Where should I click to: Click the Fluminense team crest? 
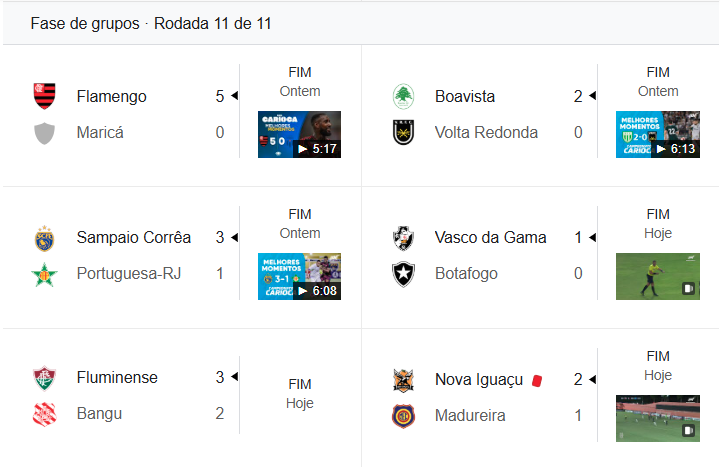coord(45,378)
